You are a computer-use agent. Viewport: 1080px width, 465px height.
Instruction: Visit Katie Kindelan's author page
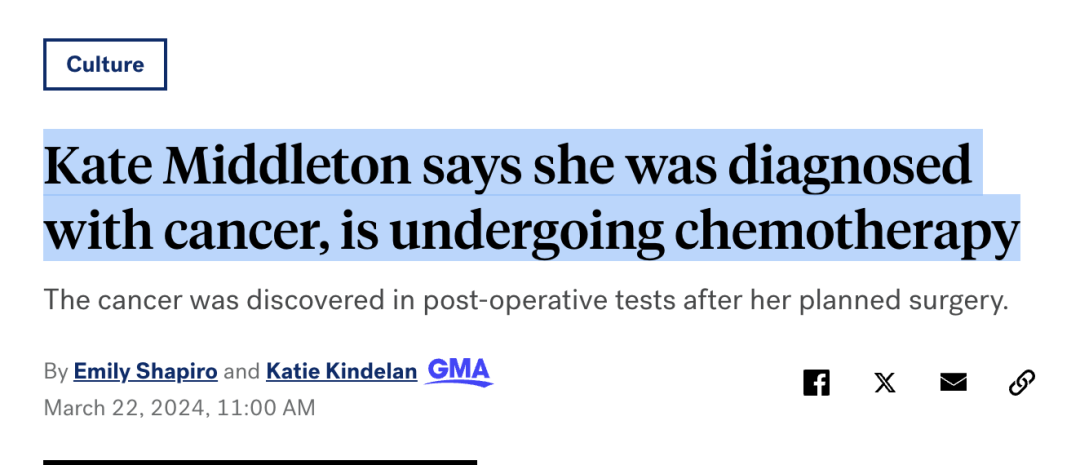(342, 372)
